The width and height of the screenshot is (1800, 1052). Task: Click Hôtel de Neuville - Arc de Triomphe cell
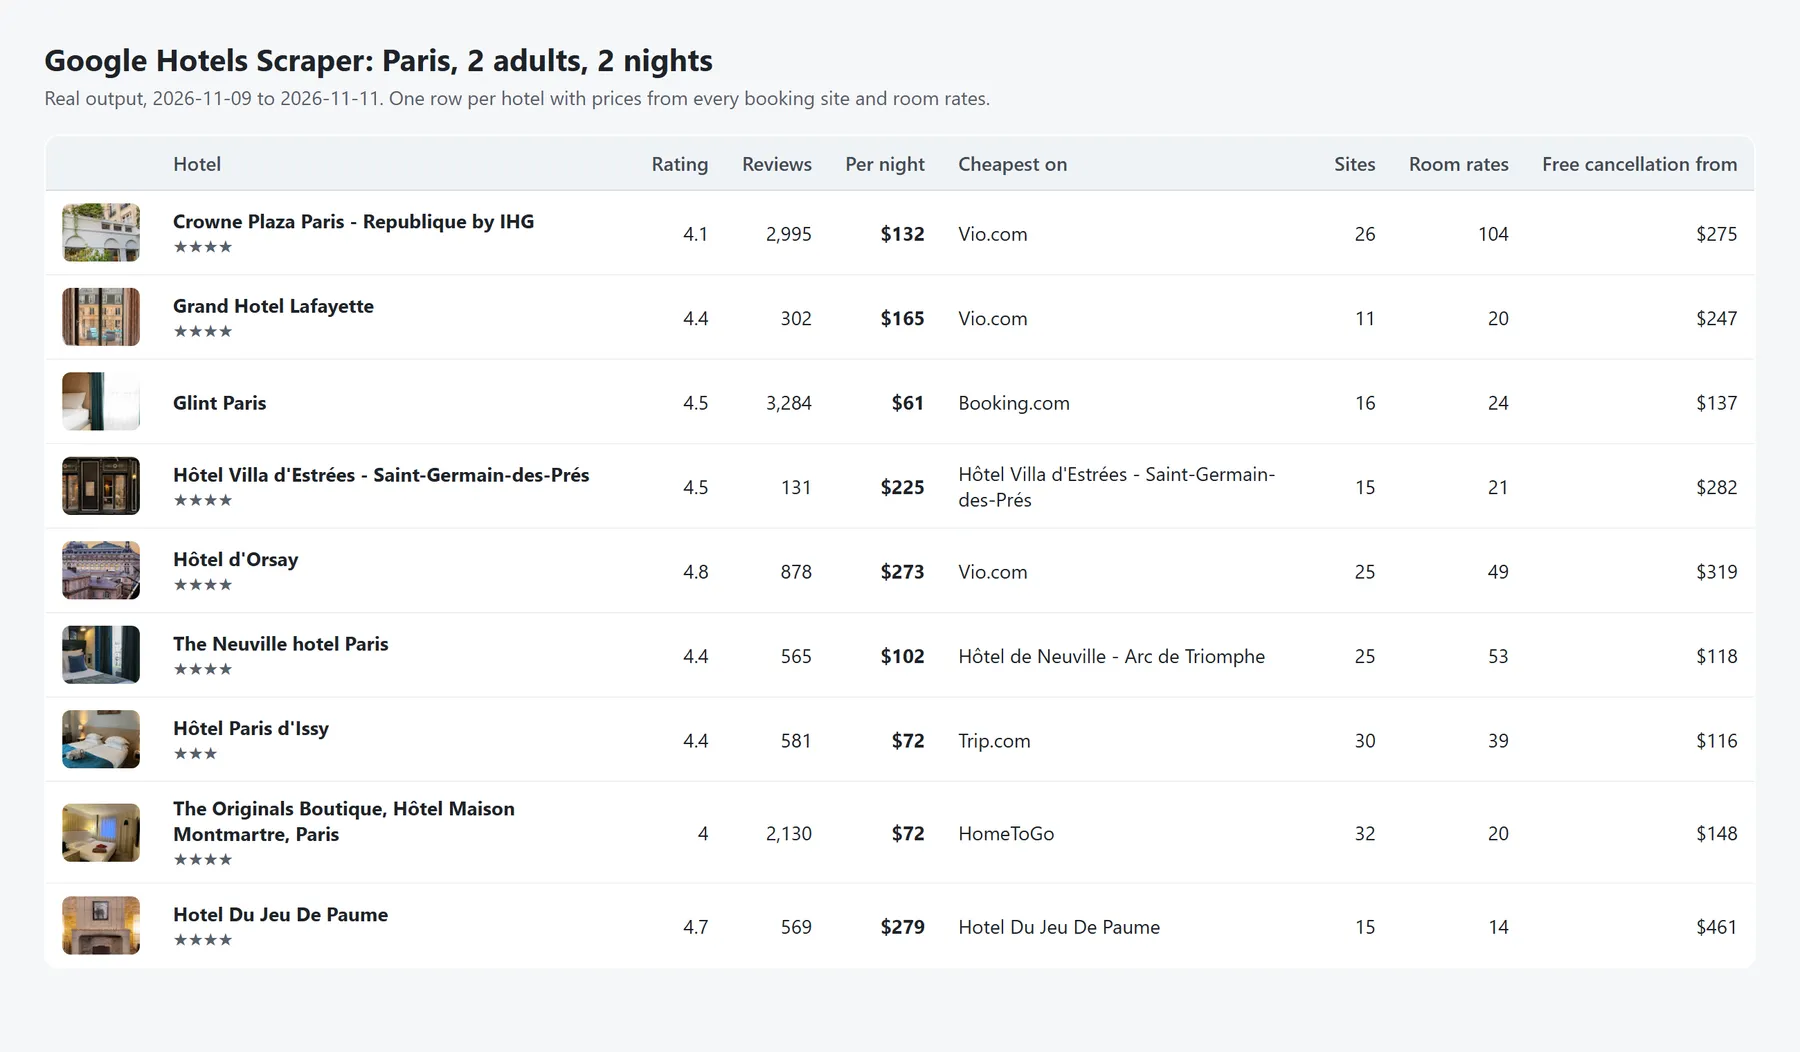click(1111, 656)
